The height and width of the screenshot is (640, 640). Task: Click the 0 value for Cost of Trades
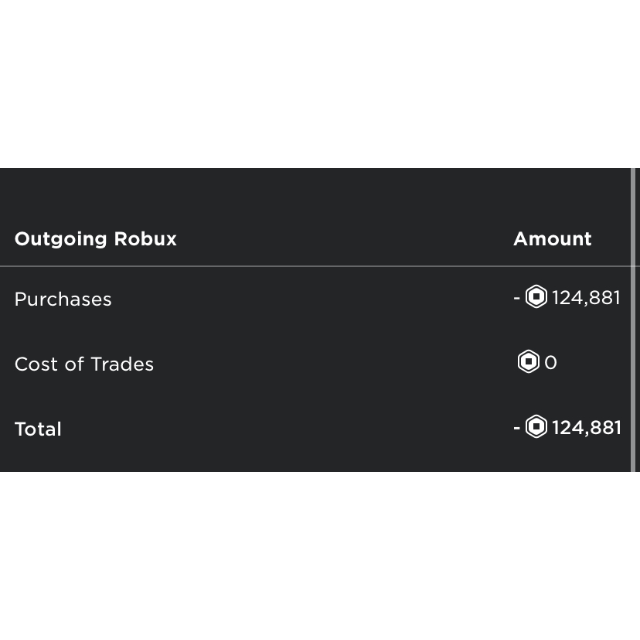[551, 363]
